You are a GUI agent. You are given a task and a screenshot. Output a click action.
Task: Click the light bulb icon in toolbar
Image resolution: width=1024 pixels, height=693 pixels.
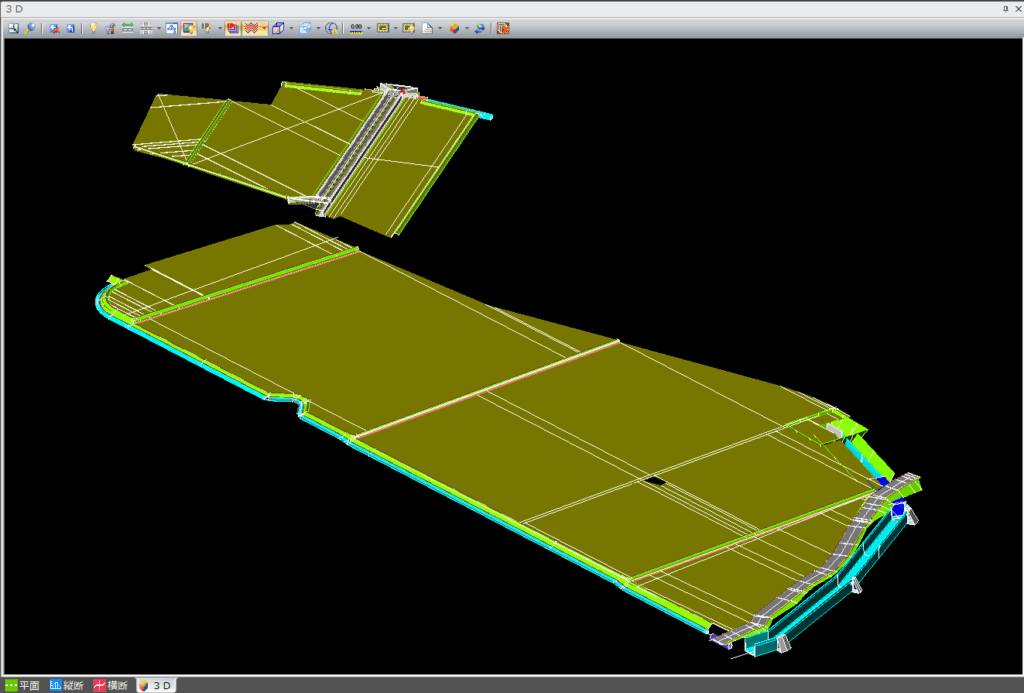click(x=94, y=28)
